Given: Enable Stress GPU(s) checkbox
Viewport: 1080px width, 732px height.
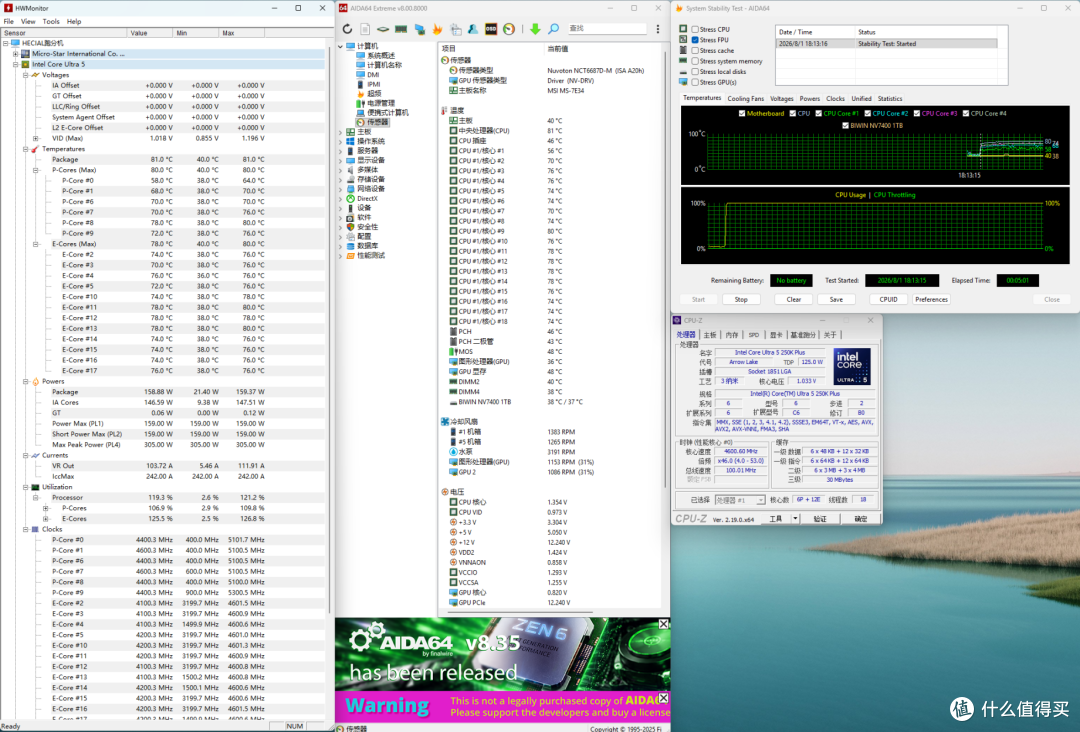Looking at the screenshot, I should click(x=695, y=82).
